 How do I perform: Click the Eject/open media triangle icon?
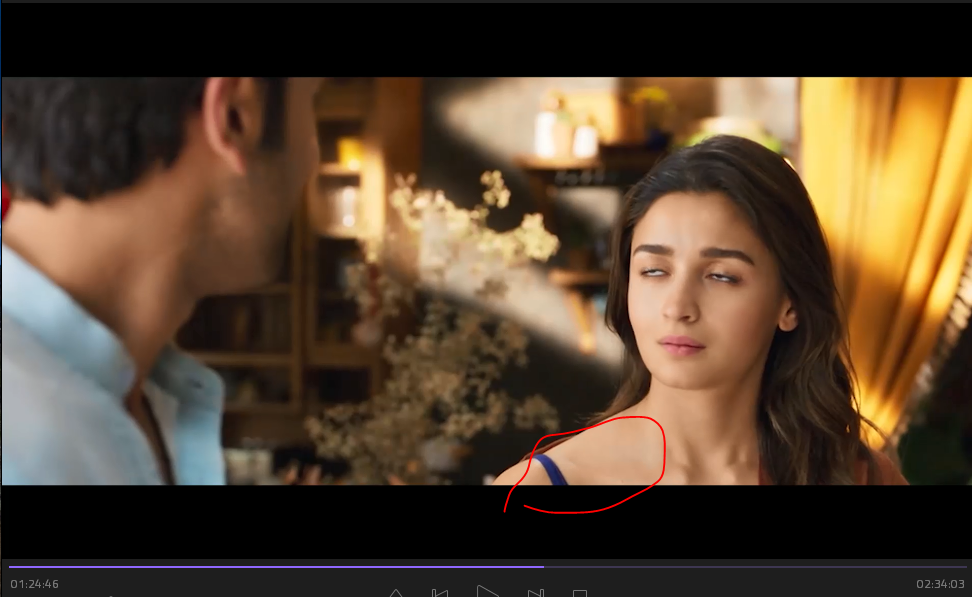(x=396, y=593)
